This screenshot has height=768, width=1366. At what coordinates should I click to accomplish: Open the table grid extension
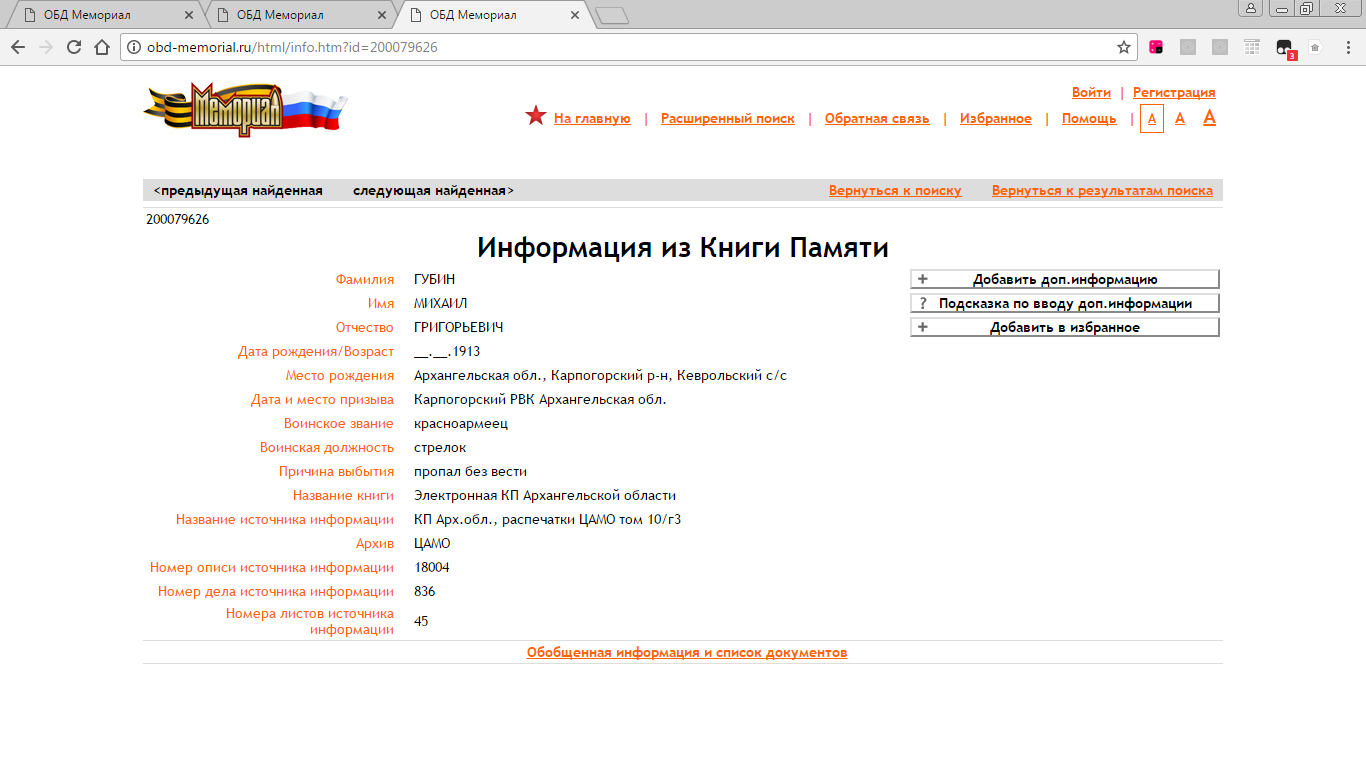coord(1252,47)
